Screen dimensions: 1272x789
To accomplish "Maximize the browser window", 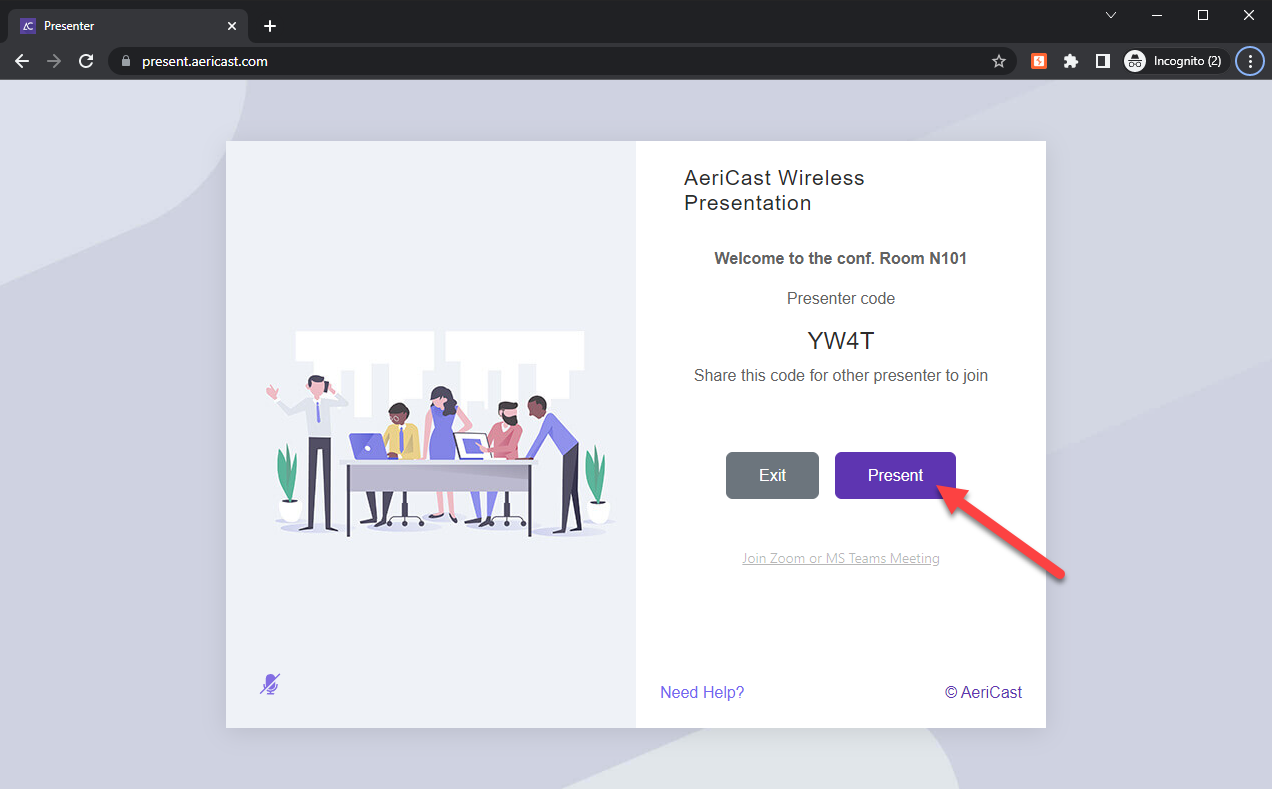I will point(1203,15).
